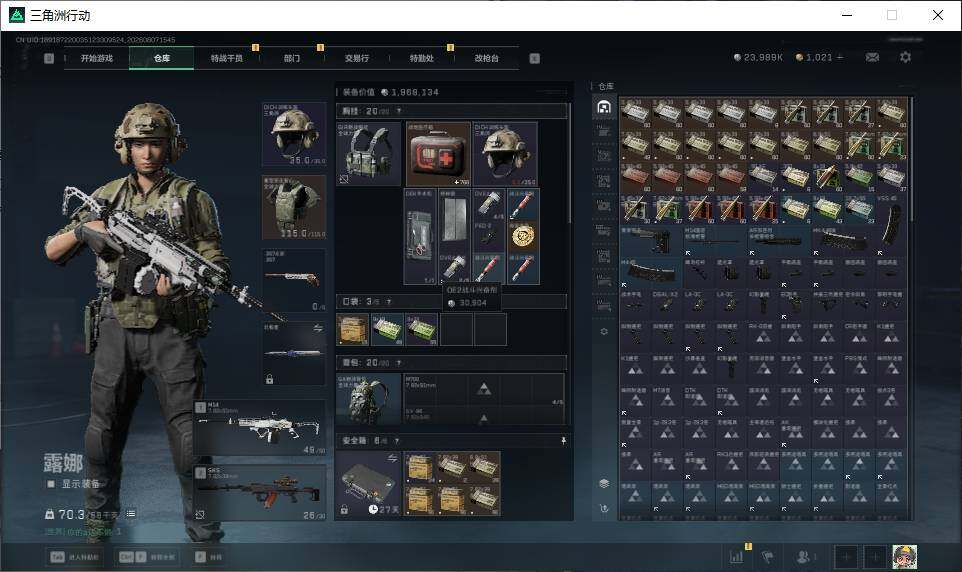The height and width of the screenshot is (572, 962).
Task: Open the 部门 tab
Action: 292,58
